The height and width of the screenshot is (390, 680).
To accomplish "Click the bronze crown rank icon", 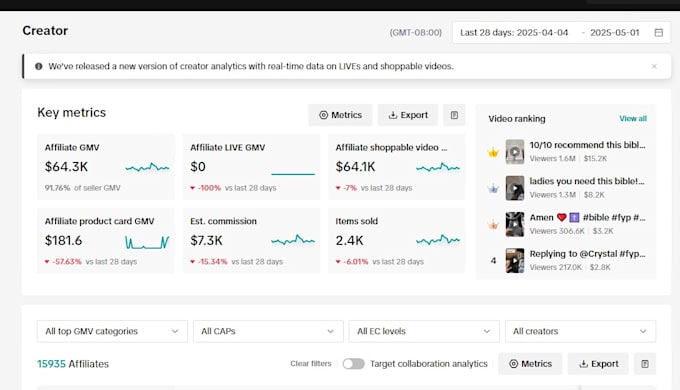I will 493,225.
